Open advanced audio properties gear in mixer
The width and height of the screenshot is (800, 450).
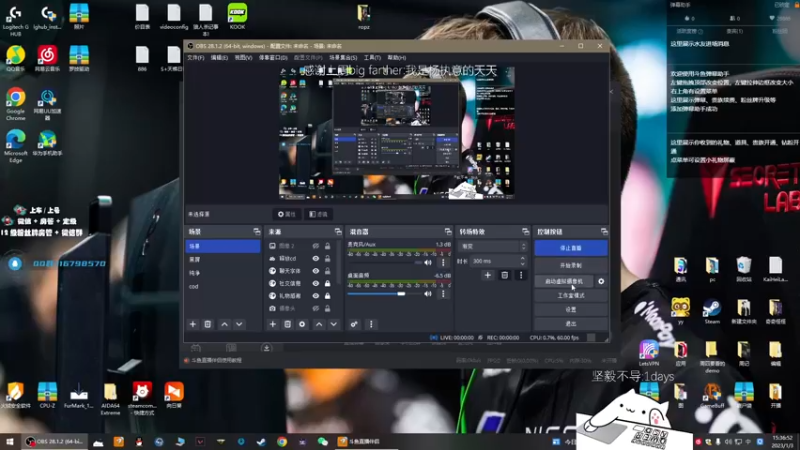coord(354,324)
